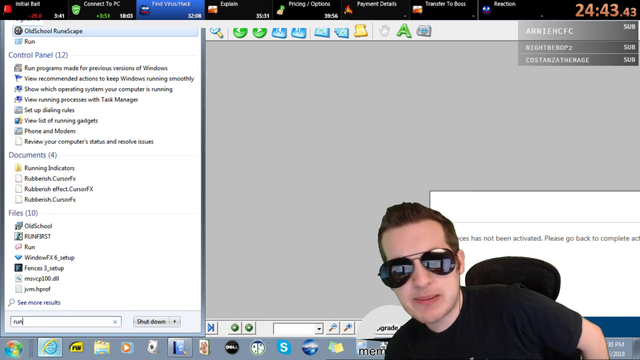This screenshot has height=360, width=640.
Task: Open the jvm.hprof file
Action: [37, 289]
